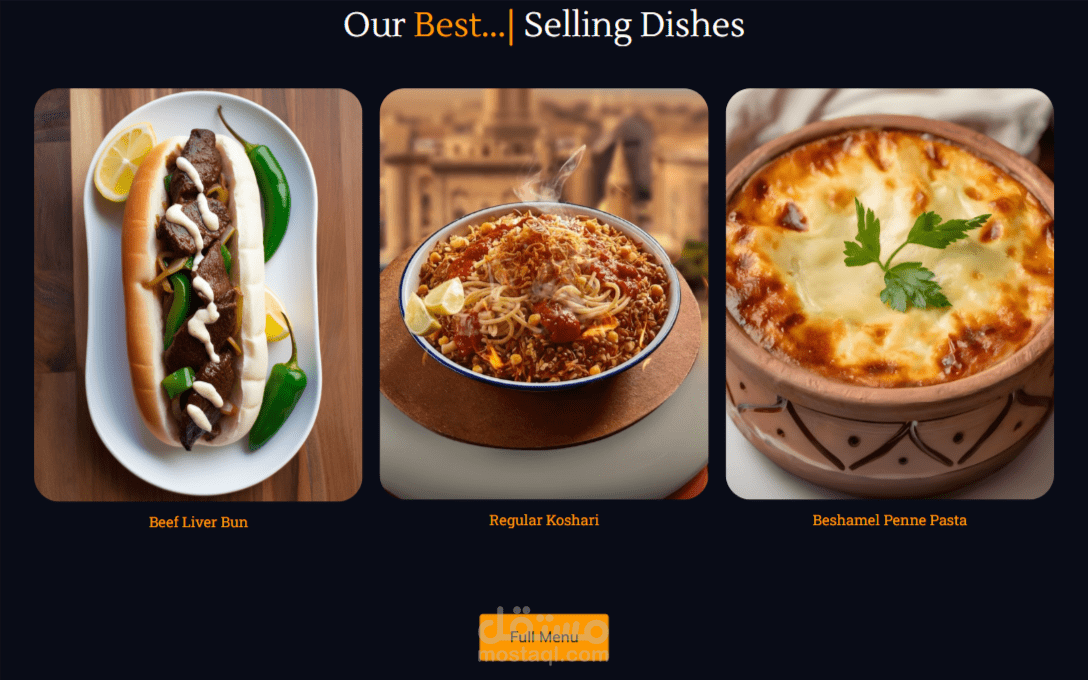Click the Beshamel Penne Pasta caption
The width and height of the screenshot is (1088, 680).
890,520
